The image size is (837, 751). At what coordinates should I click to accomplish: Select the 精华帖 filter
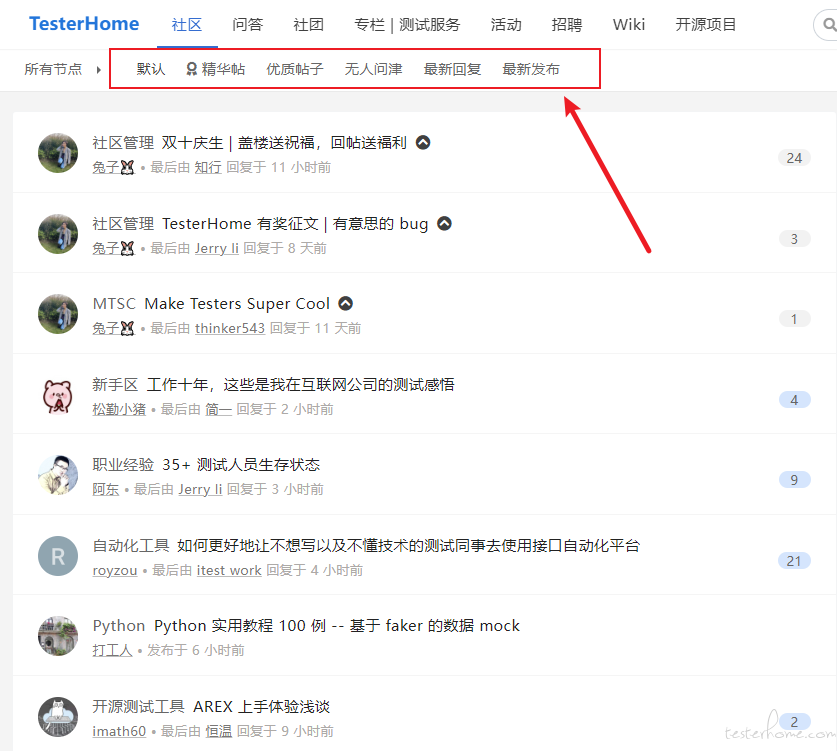(x=215, y=69)
